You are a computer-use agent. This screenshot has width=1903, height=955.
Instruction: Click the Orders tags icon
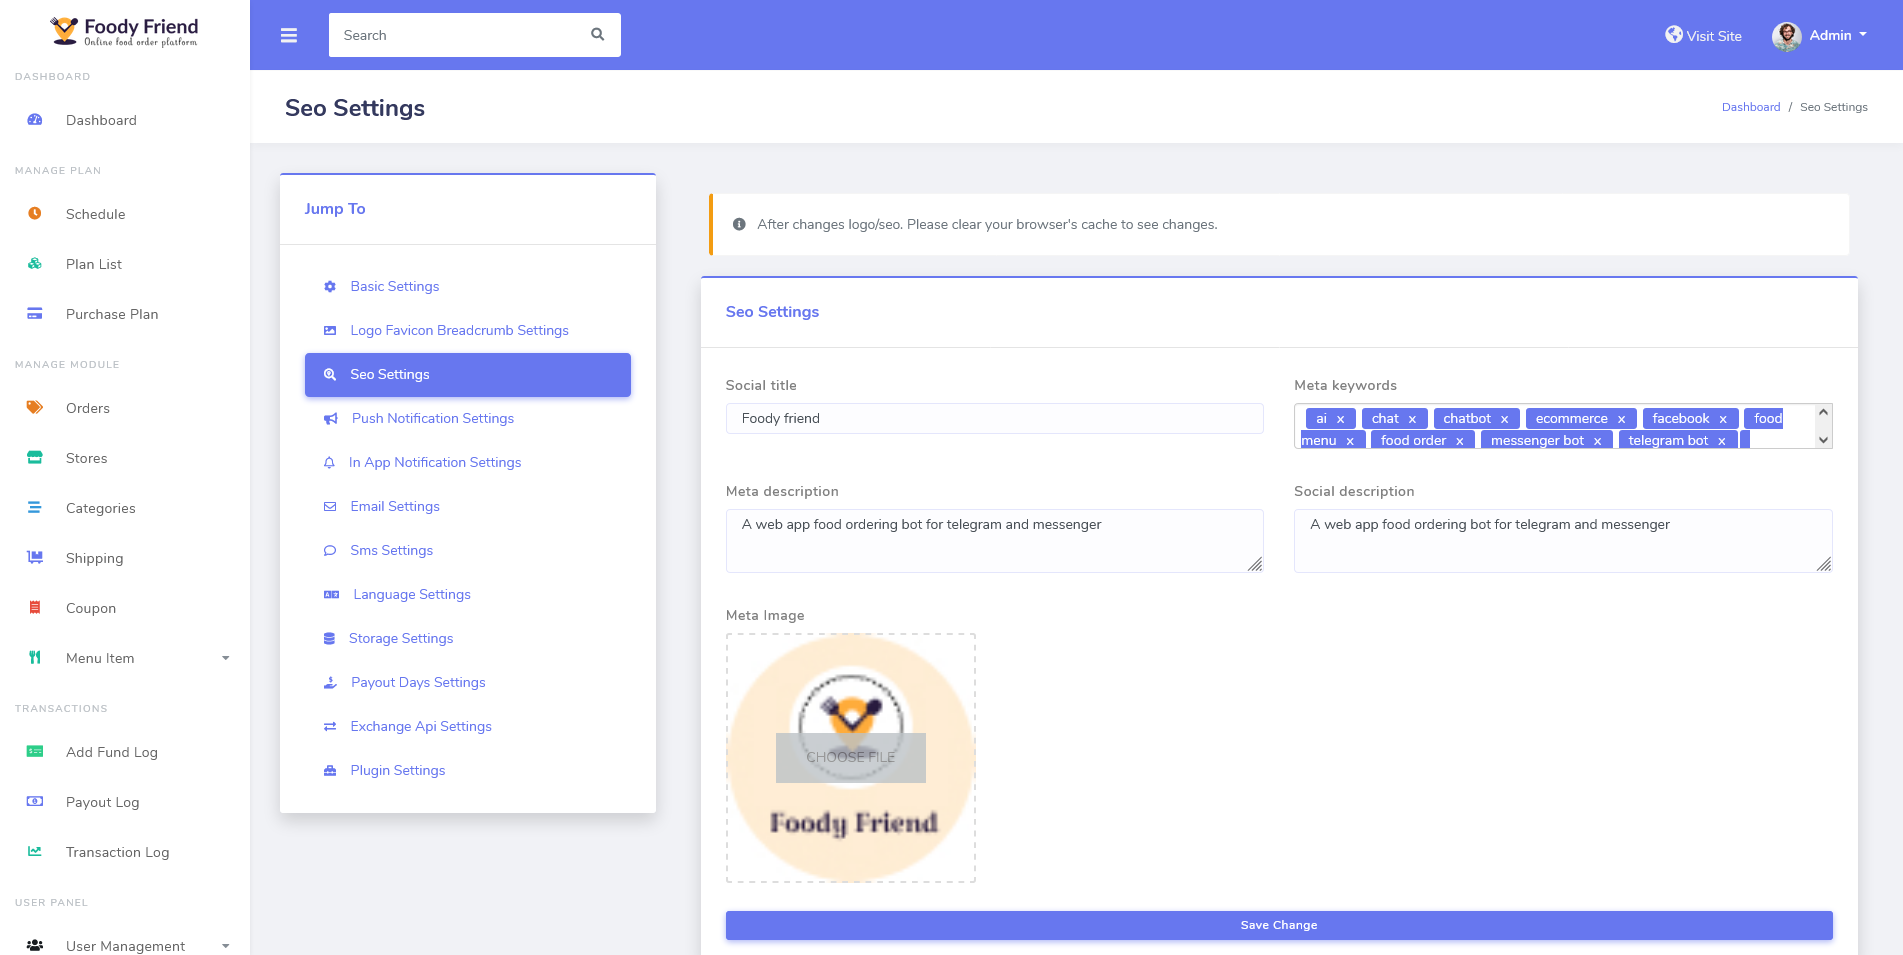coord(35,408)
